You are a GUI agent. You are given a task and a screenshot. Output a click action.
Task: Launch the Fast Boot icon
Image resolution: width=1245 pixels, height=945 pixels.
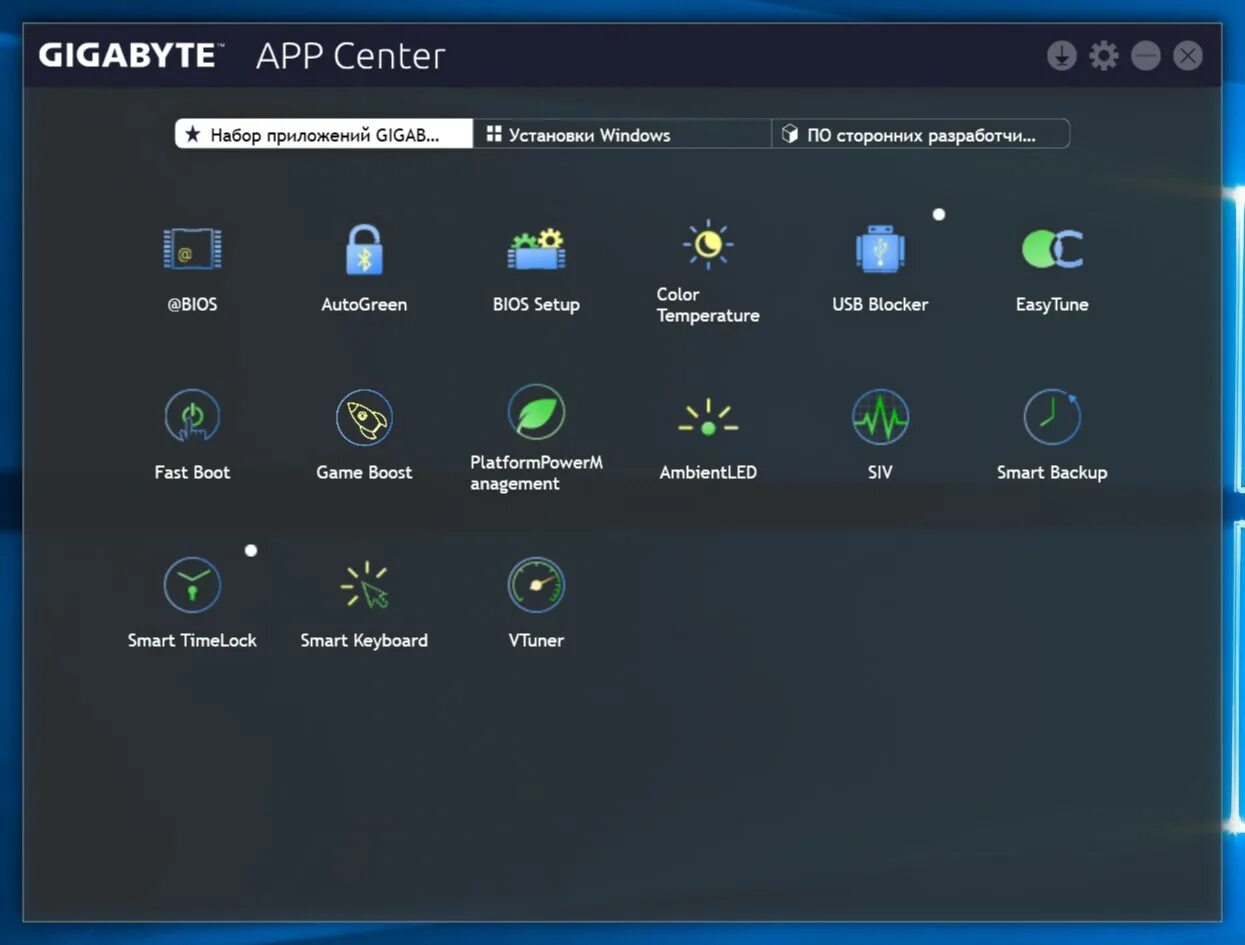point(192,416)
